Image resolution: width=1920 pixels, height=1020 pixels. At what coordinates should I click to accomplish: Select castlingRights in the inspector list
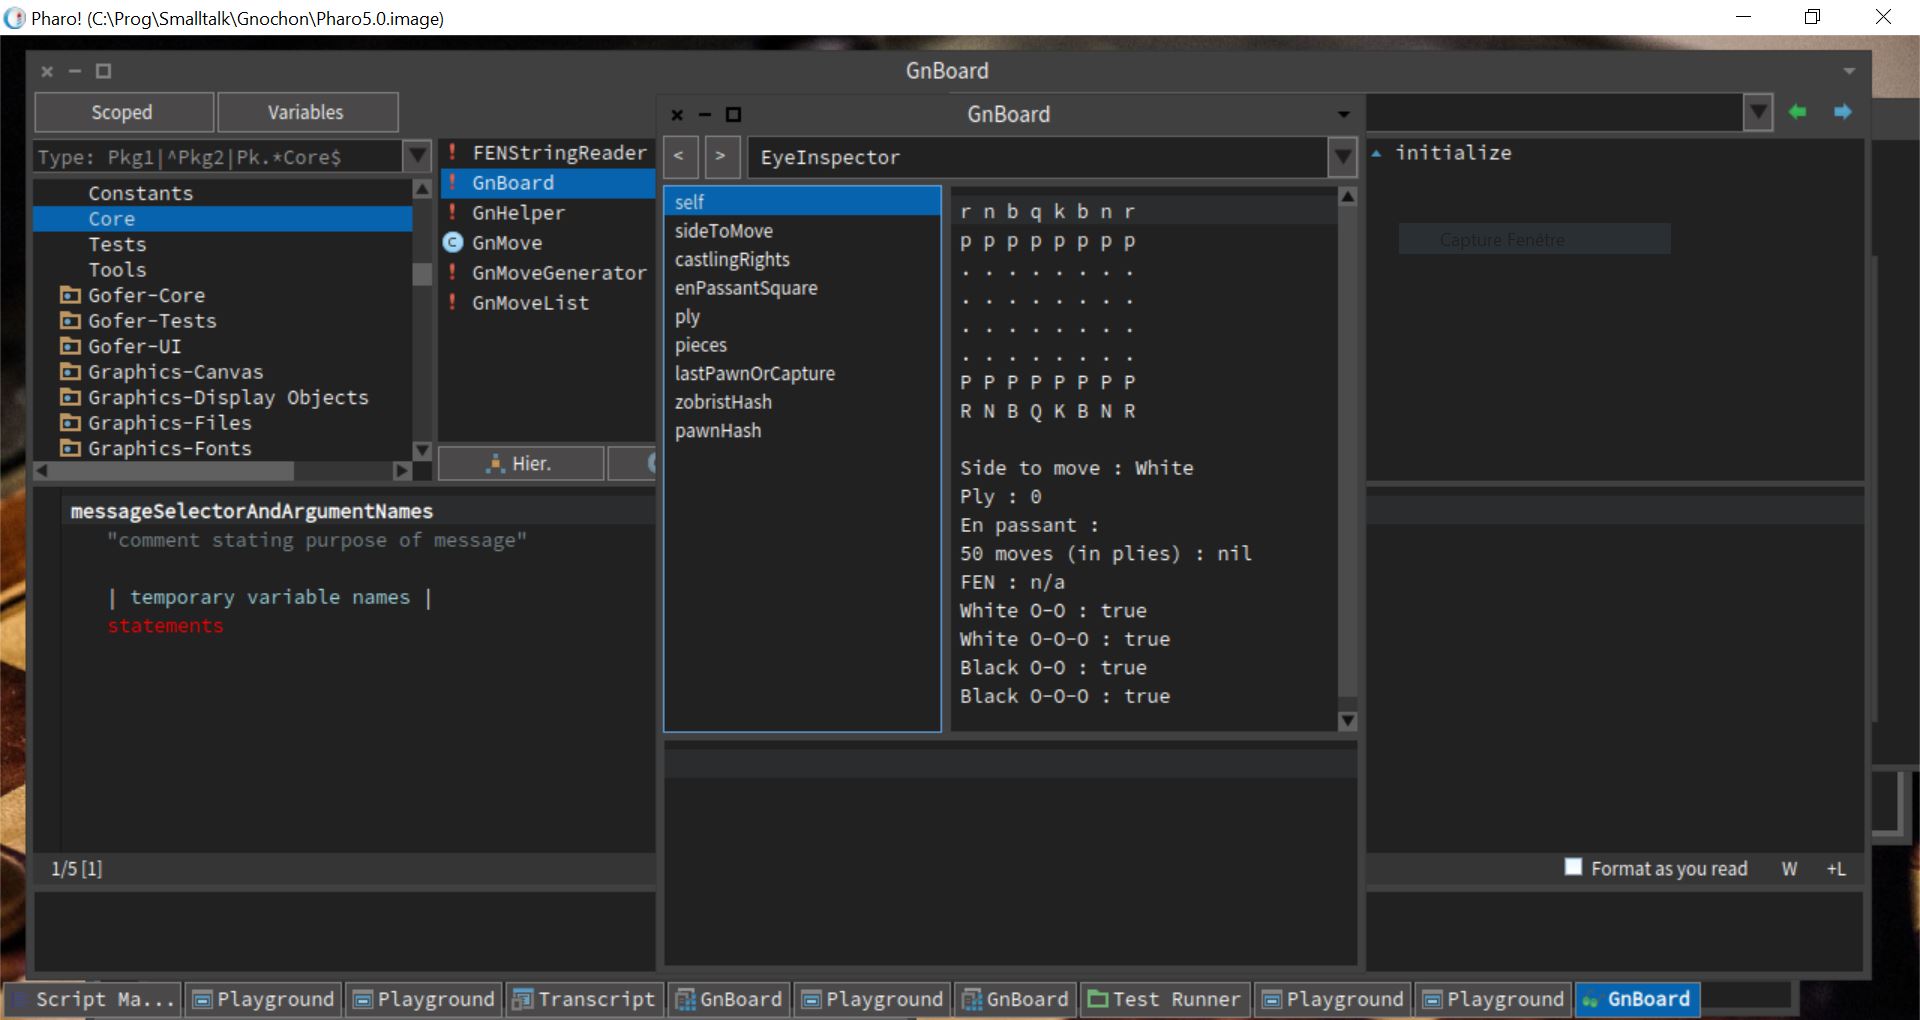click(732, 260)
